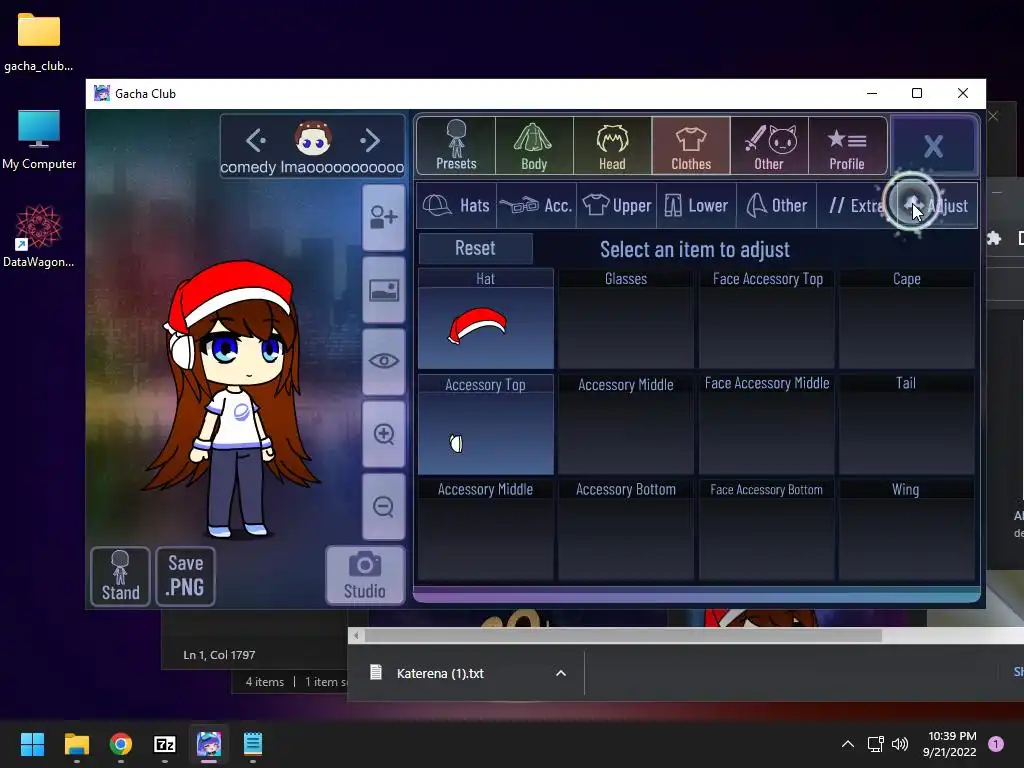Click the add character icon

click(384, 217)
